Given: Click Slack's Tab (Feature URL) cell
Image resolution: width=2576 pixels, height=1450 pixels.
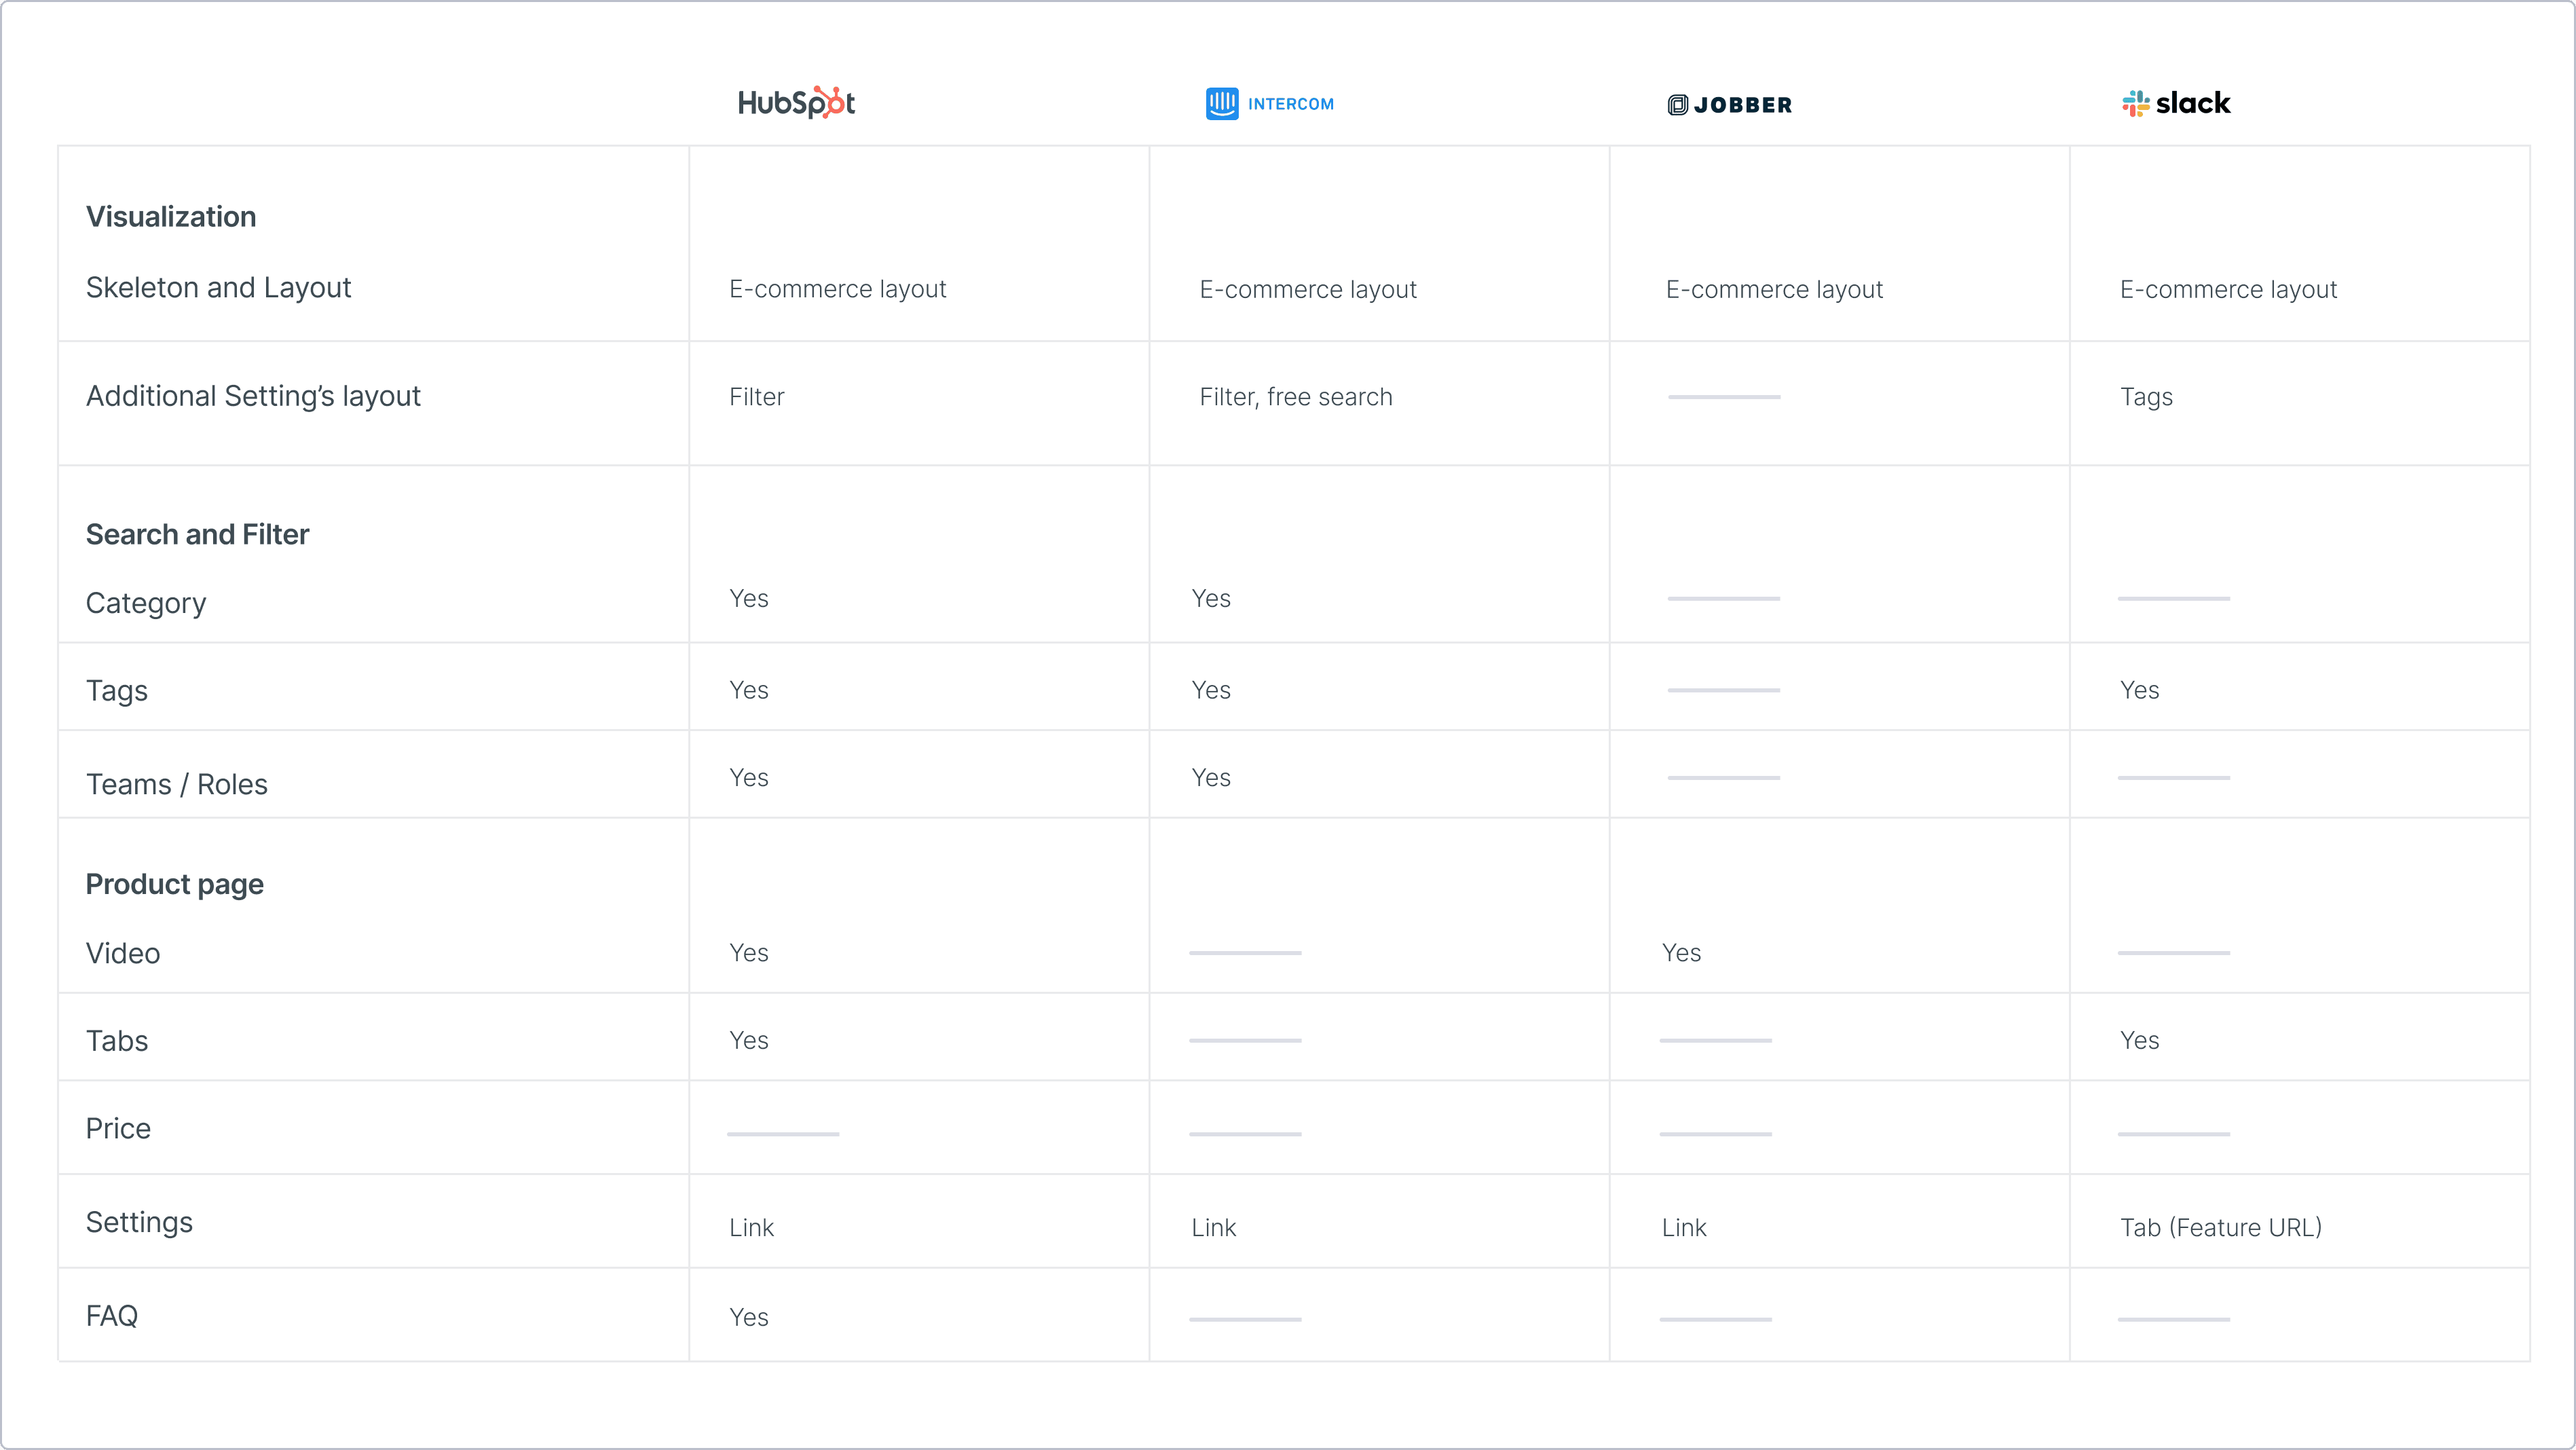Looking at the screenshot, I should click(x=2220, y=1227).
